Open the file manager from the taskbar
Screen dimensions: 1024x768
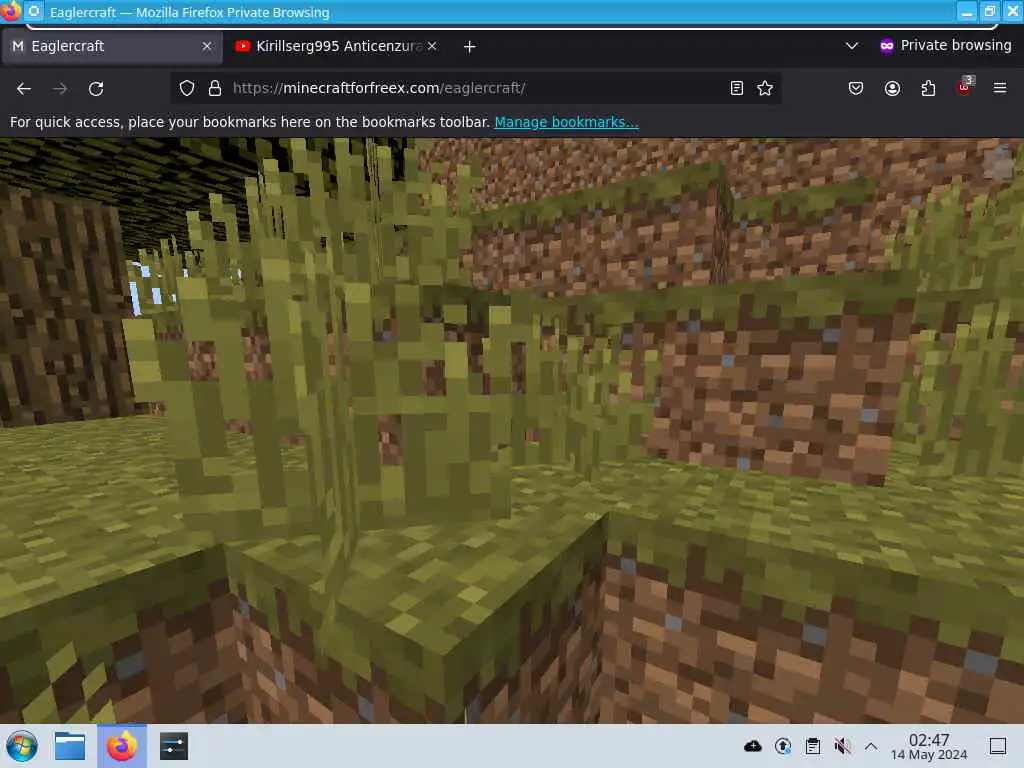tap(70, 746)
